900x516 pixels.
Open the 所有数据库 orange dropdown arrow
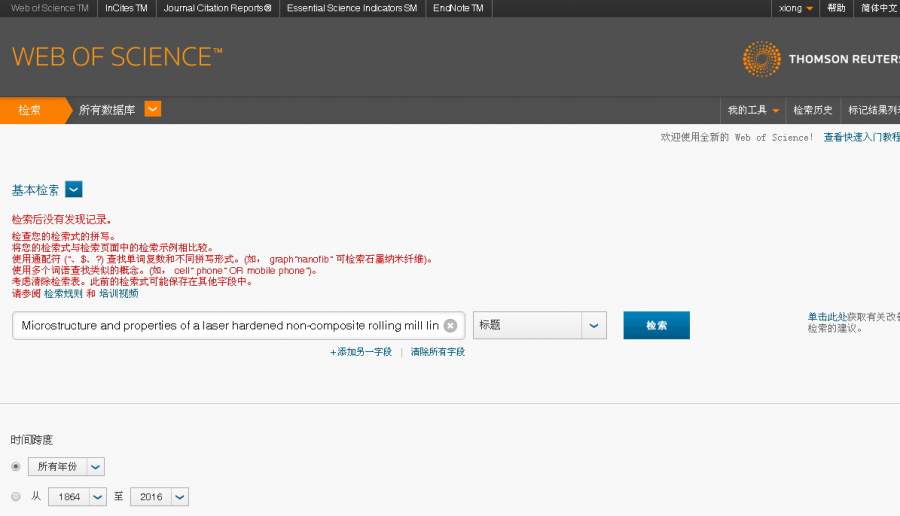tap(153, 109)
